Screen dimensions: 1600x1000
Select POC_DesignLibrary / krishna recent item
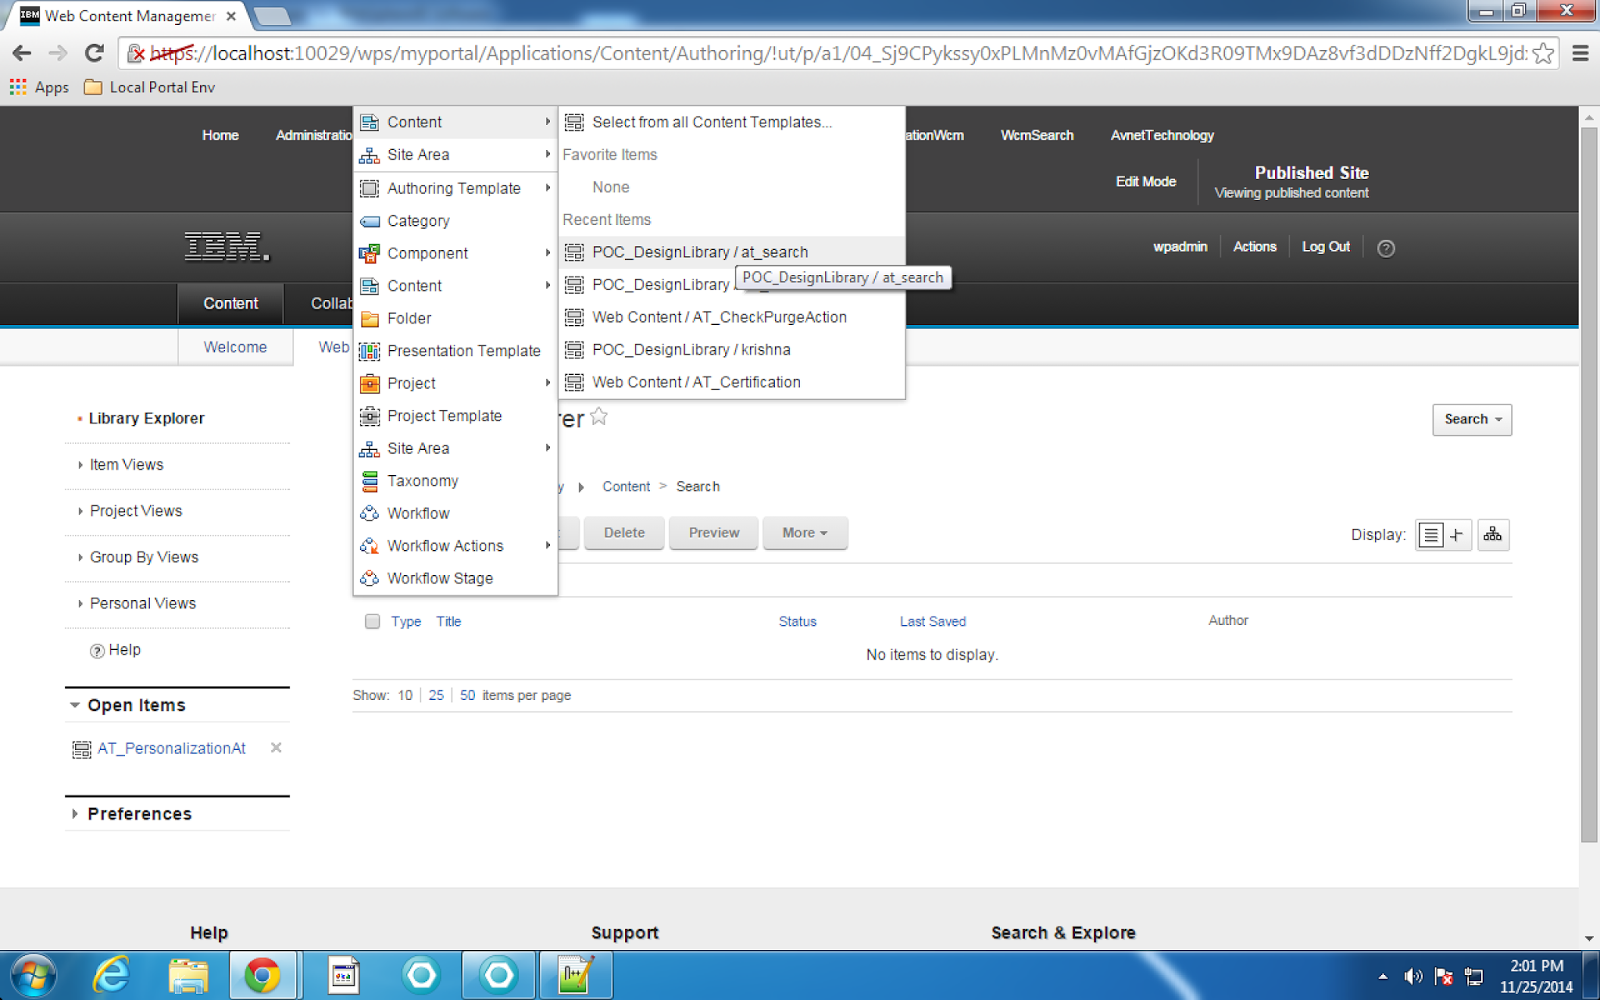[732, 350]
